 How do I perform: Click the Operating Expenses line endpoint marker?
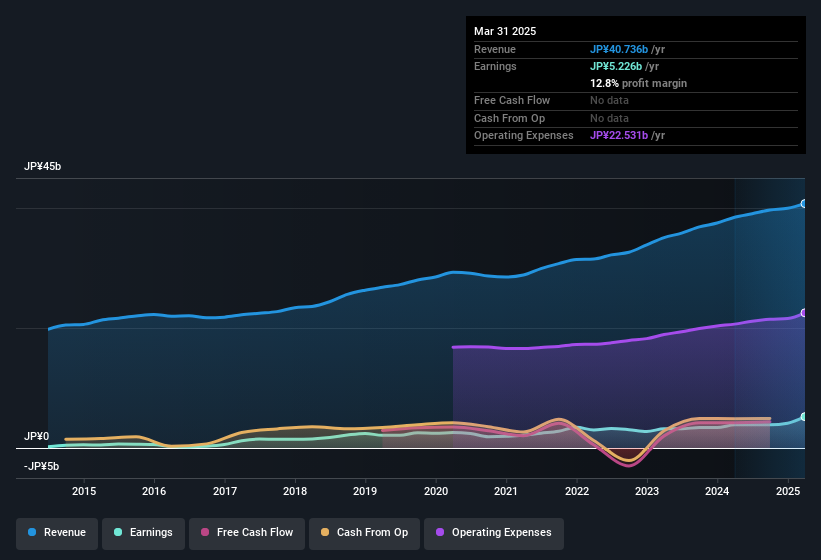804,313
